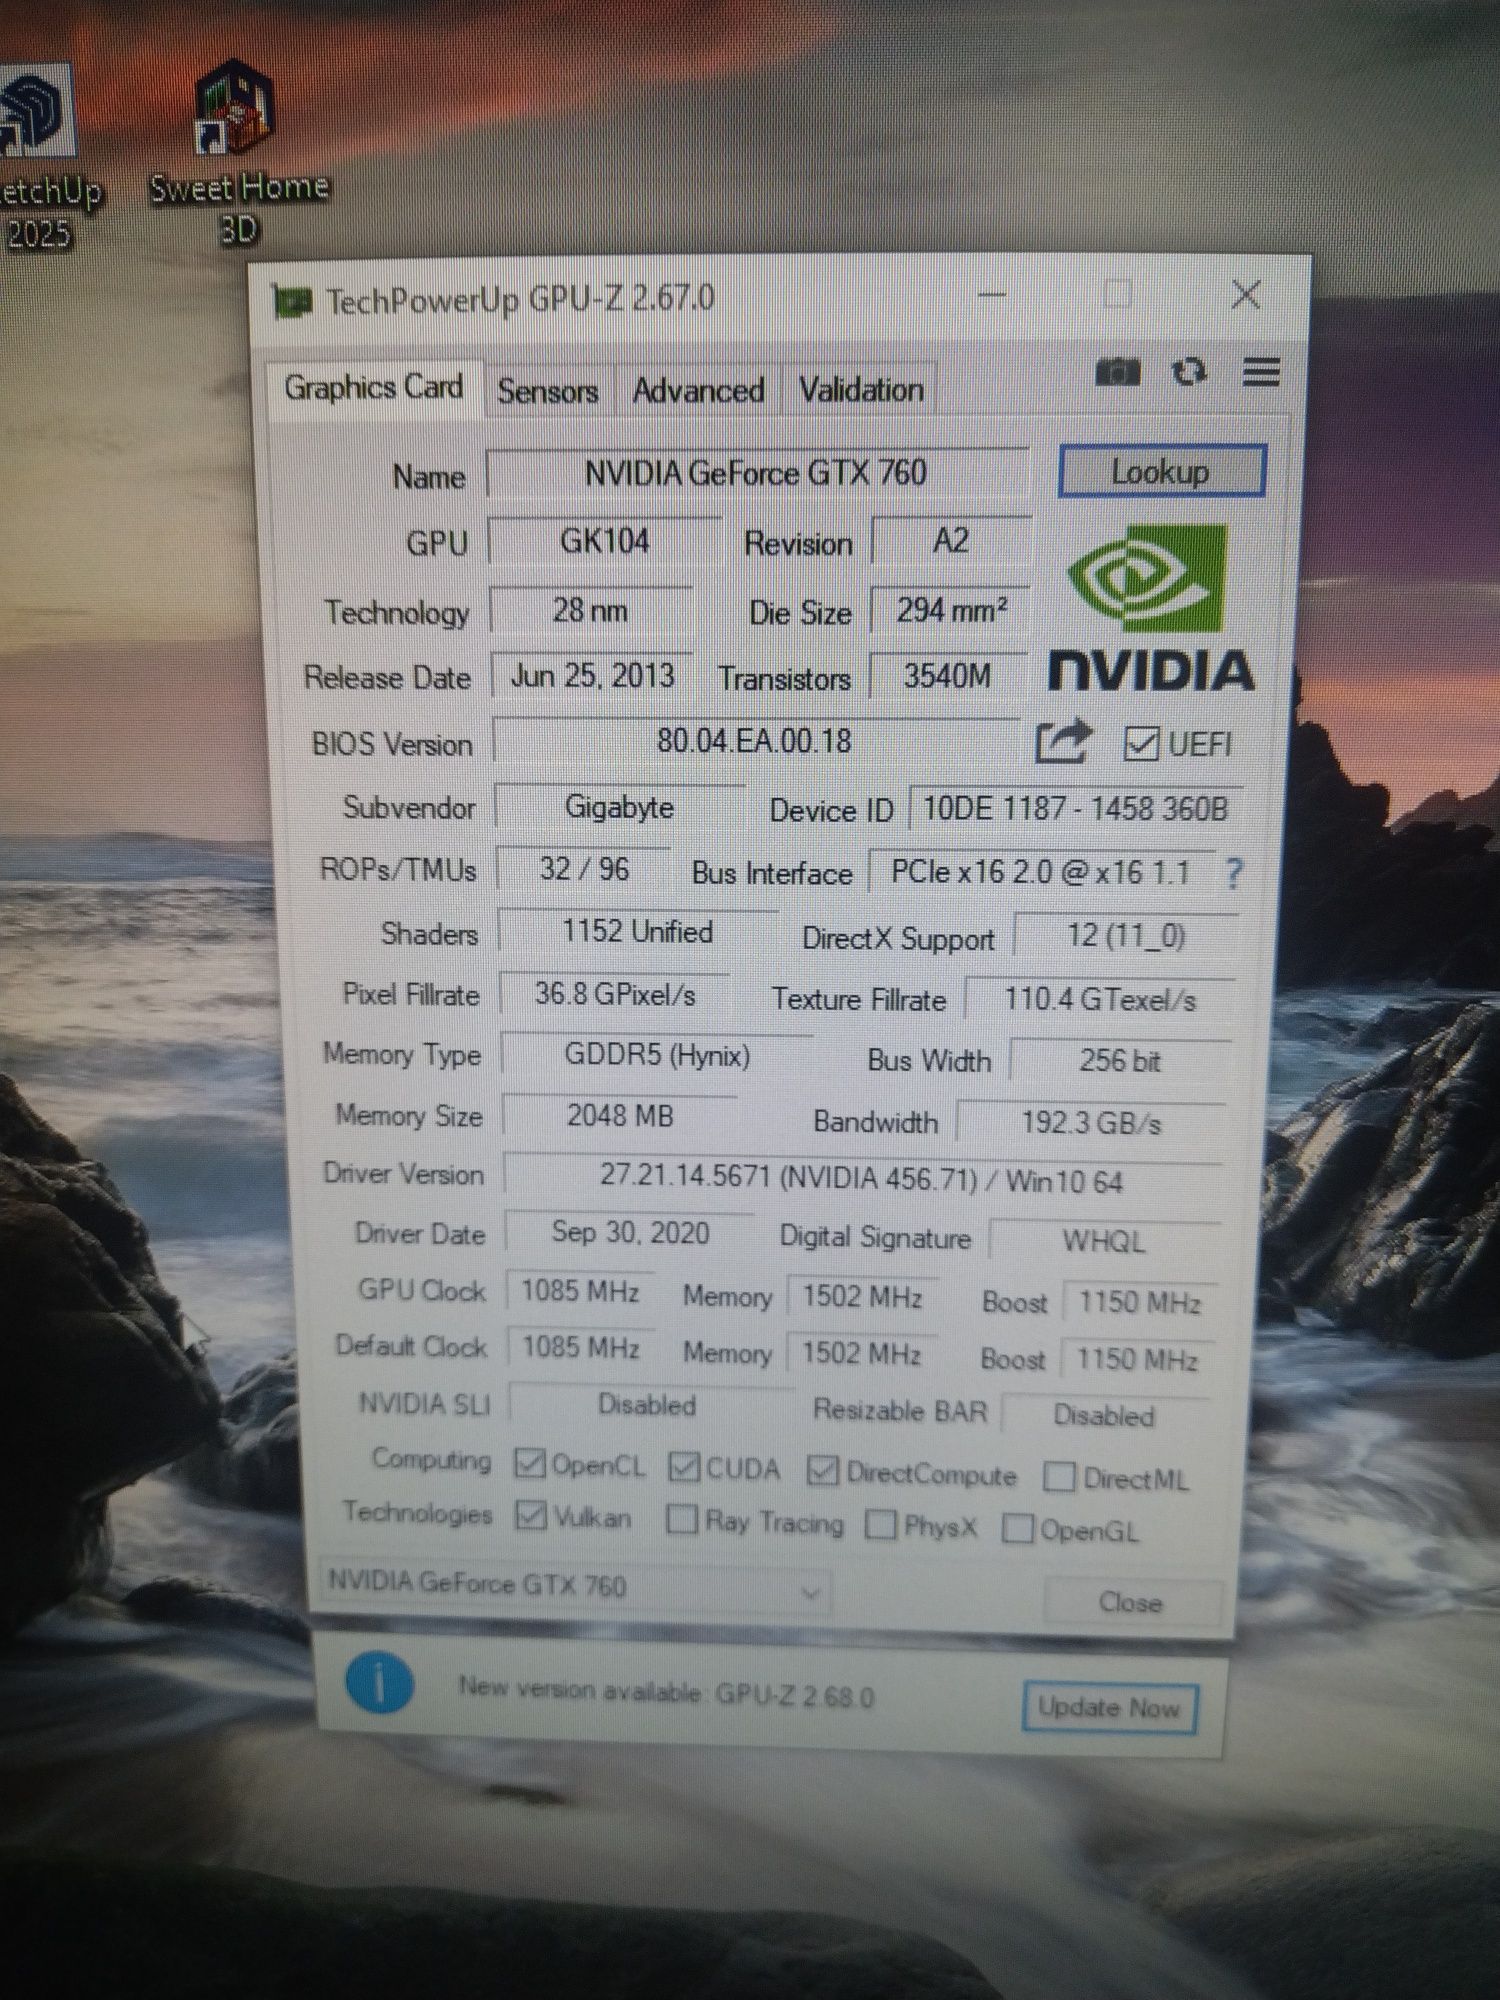Open the GPU selection dropdown
The width and height of the screenshot is (1500, 2000).
tap(574, 1587)
